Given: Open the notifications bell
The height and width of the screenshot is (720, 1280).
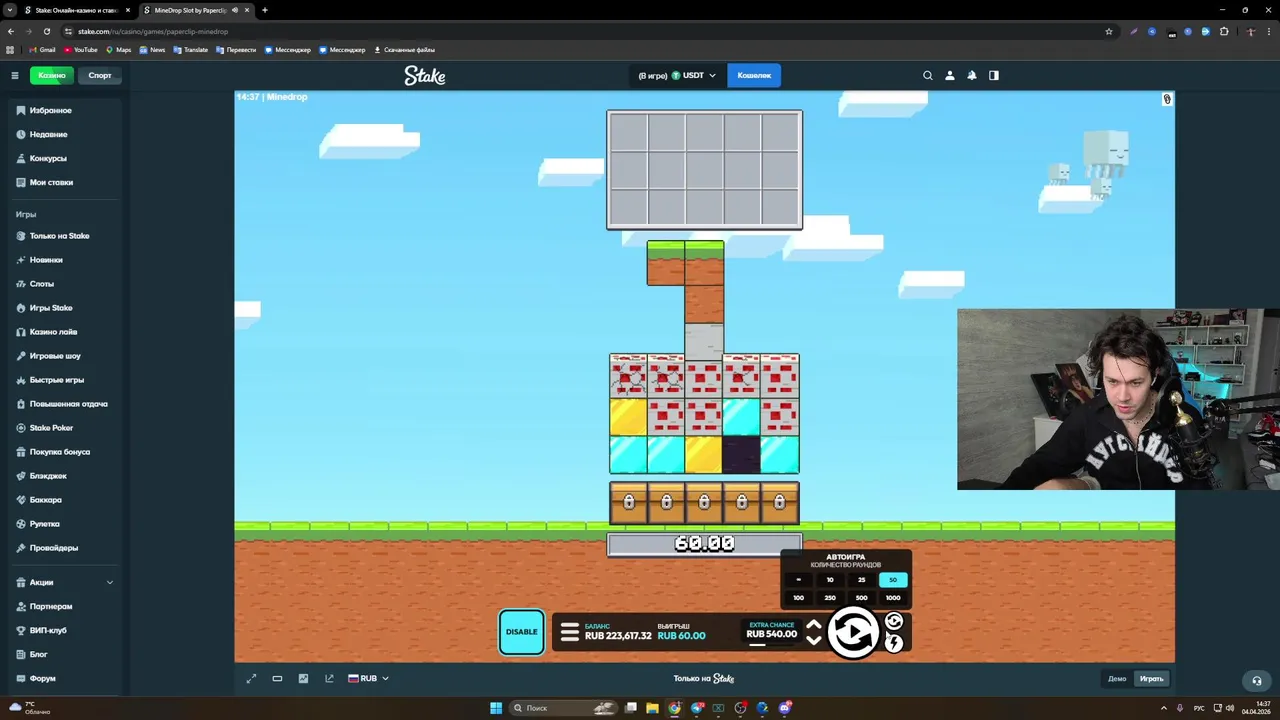Looking at the screenshot, I should point(972,75).
